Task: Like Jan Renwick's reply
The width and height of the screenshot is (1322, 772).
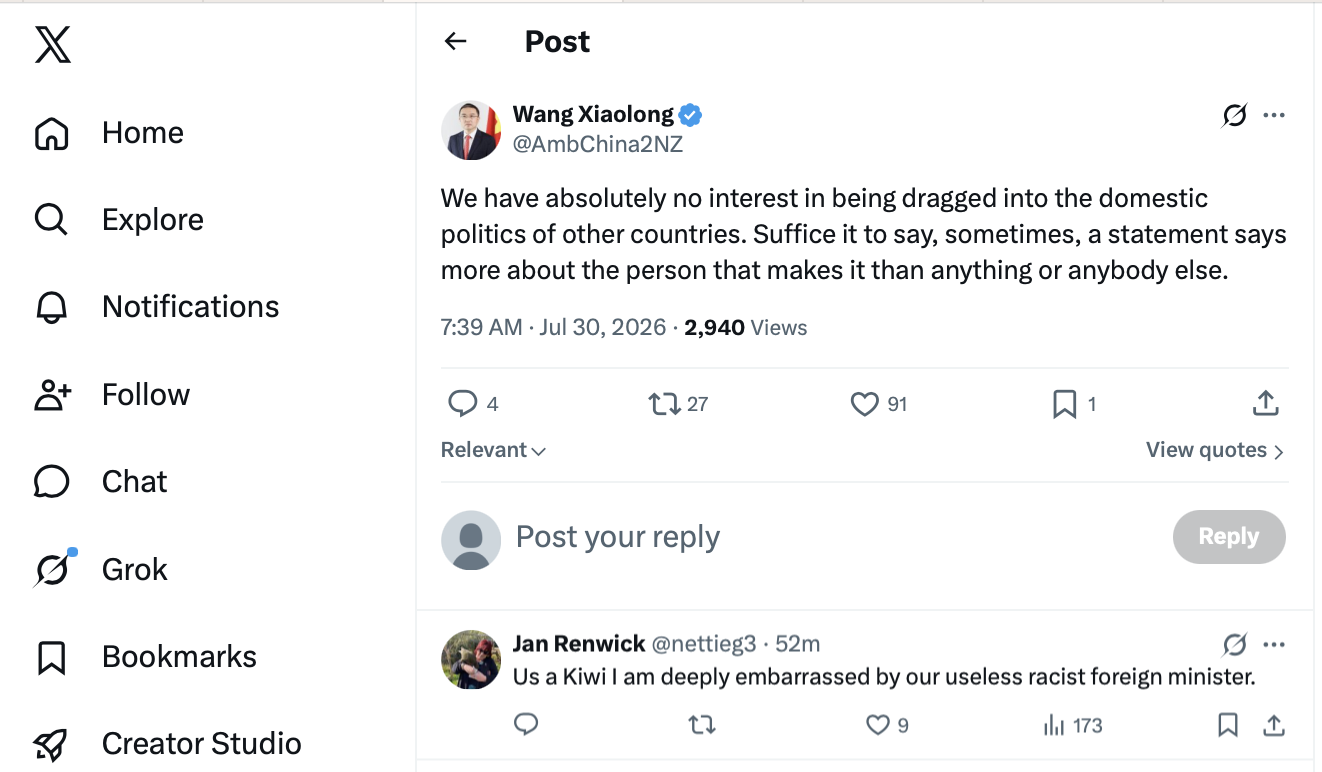Action: click(877, 725)
